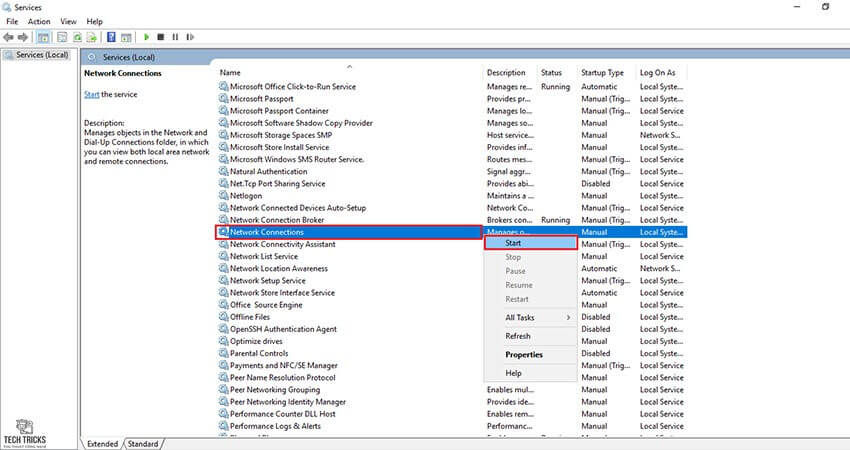Screen dimensions: 850x450
Task: Click the gear icon beside Microsoft Passport
Action: pos(223,99)
